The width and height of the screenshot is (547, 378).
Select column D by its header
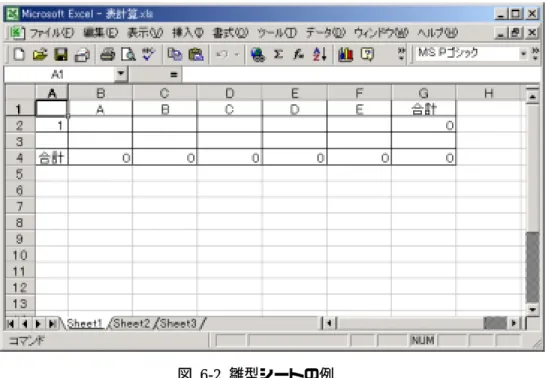(x=230, y=93)
